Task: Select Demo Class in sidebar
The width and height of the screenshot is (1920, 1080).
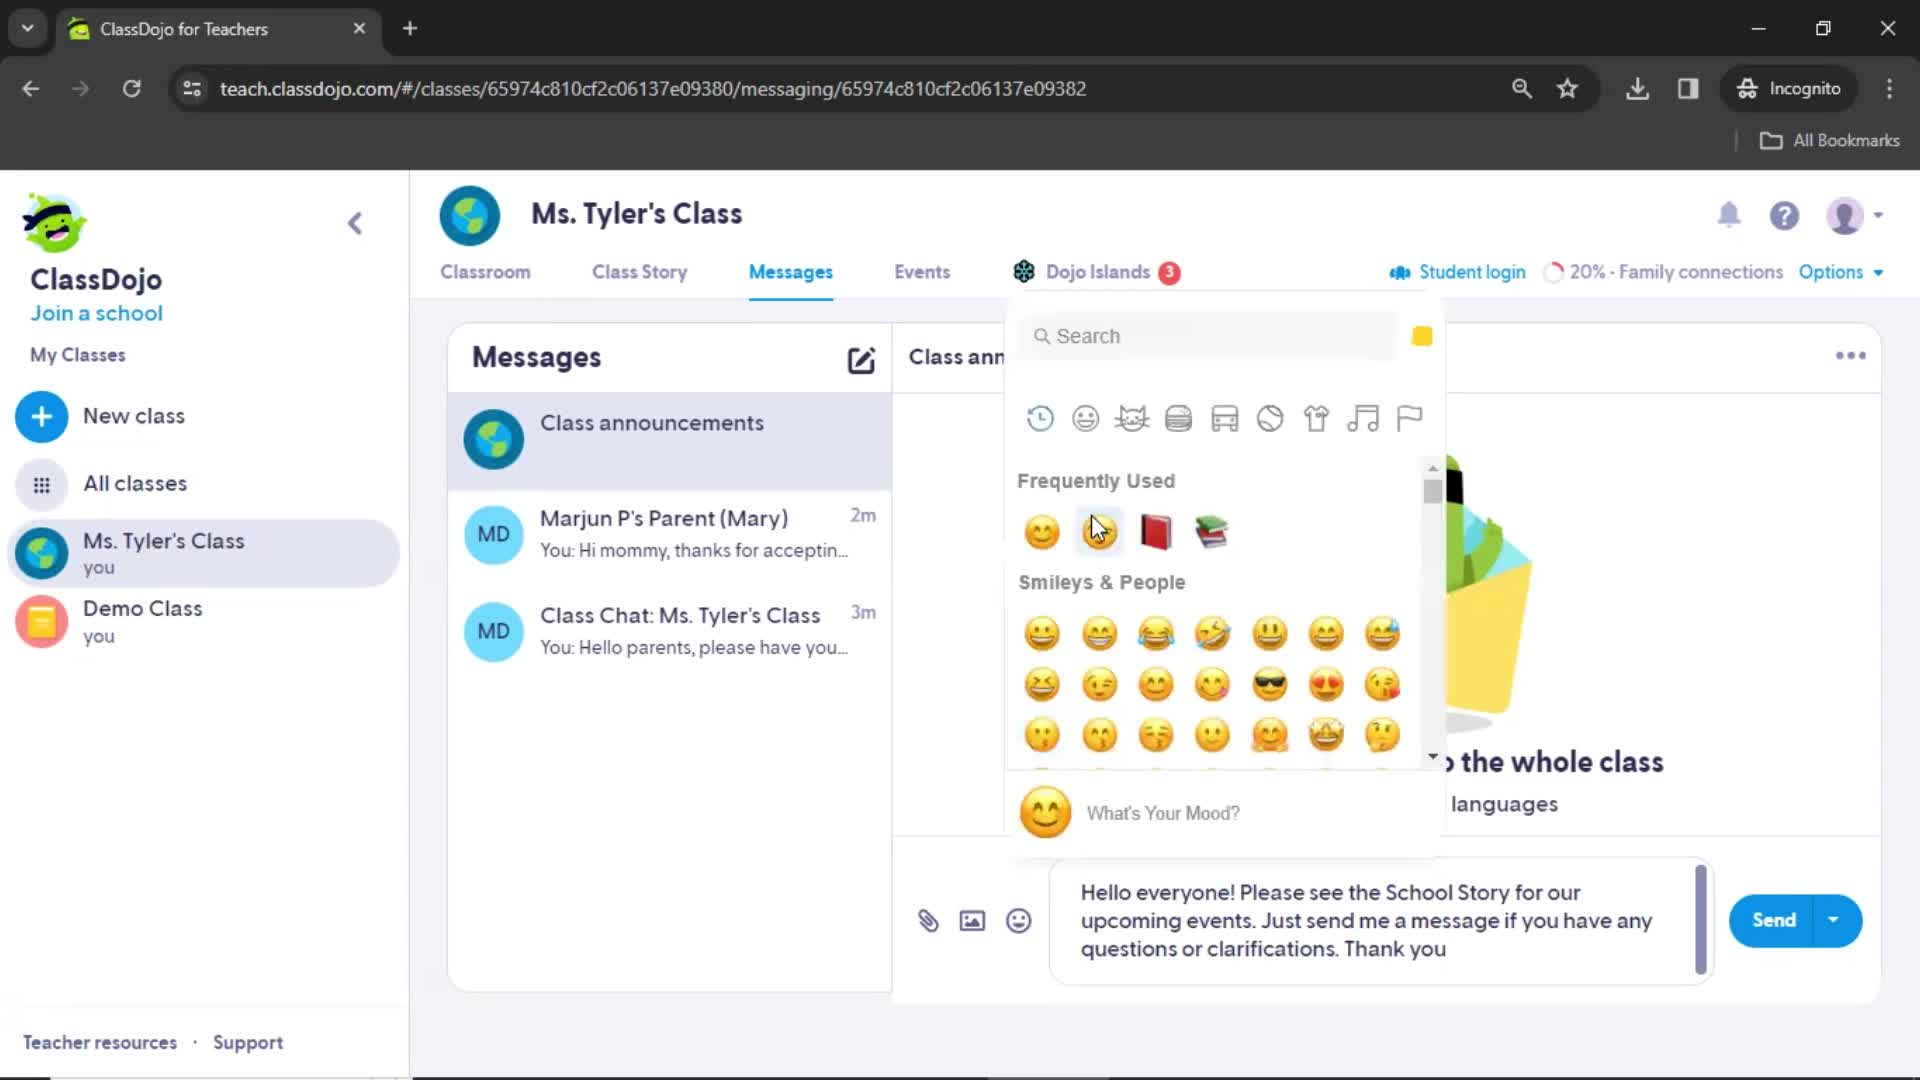Action: click(x=204, y=621)
